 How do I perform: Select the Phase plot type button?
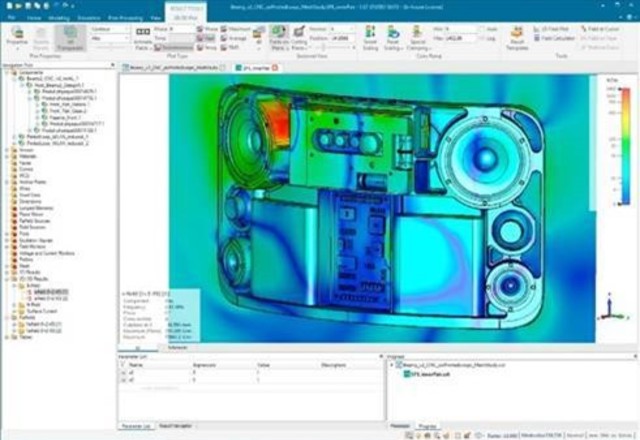[x=207, y=29]
